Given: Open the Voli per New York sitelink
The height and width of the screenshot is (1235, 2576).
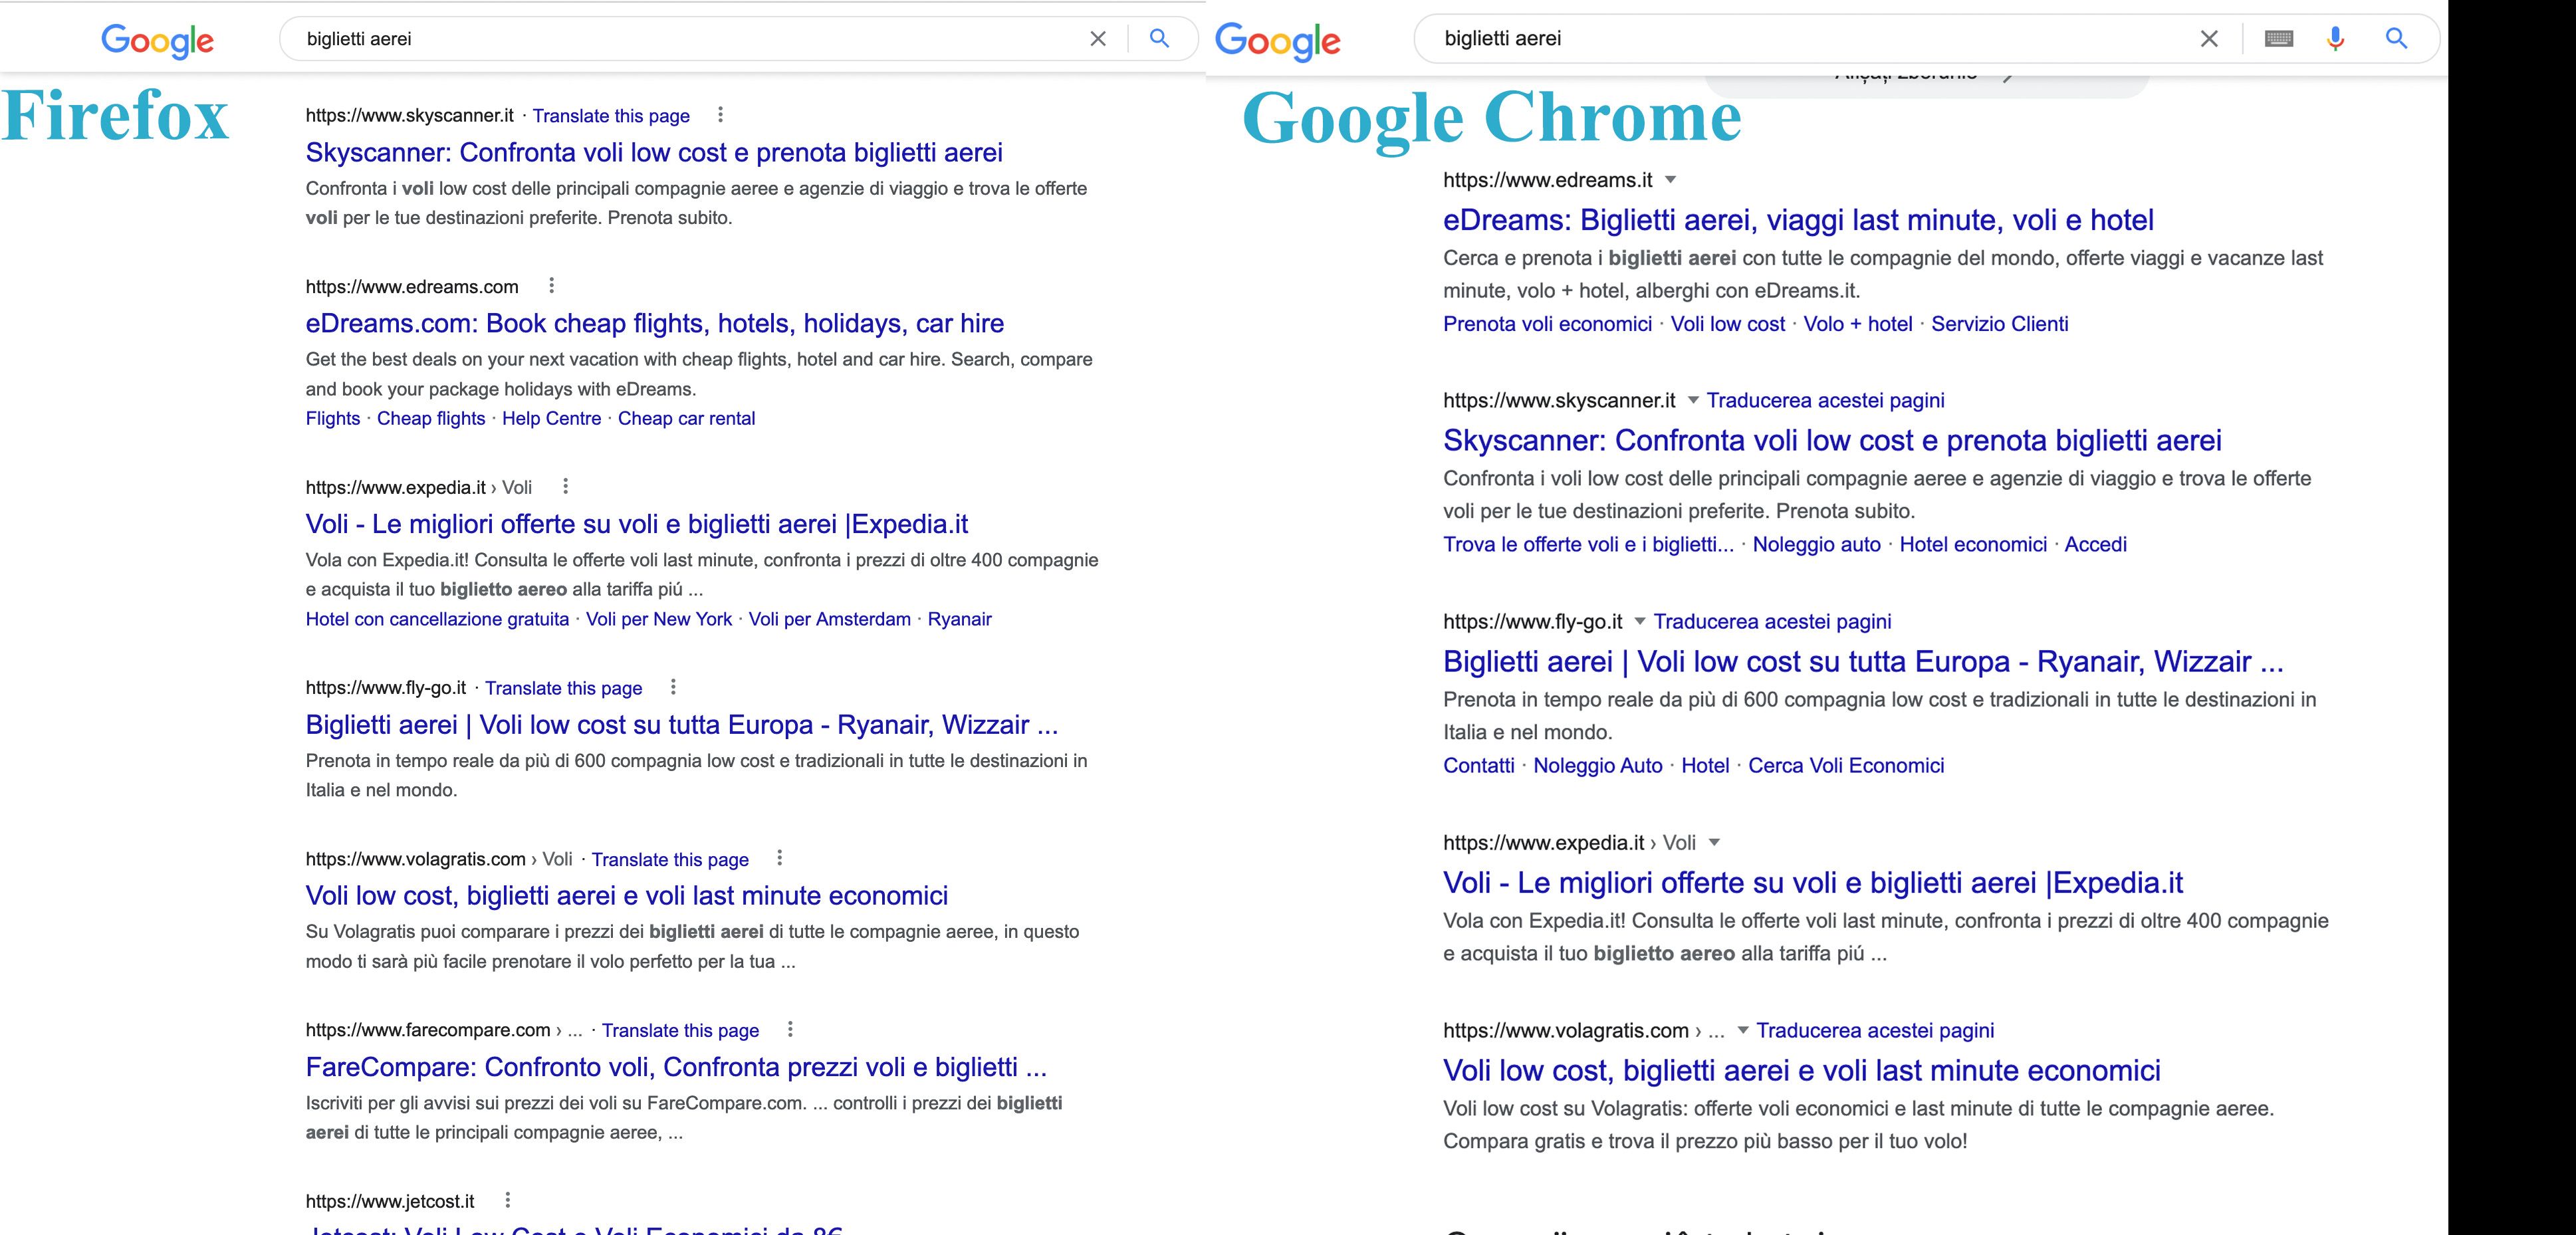Looking at the screenshot, I should [x=659, y=619].
